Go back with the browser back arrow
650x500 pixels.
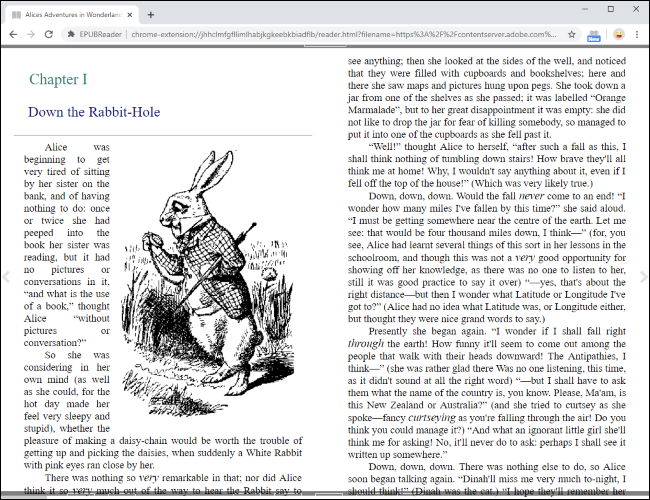(13, 34)
